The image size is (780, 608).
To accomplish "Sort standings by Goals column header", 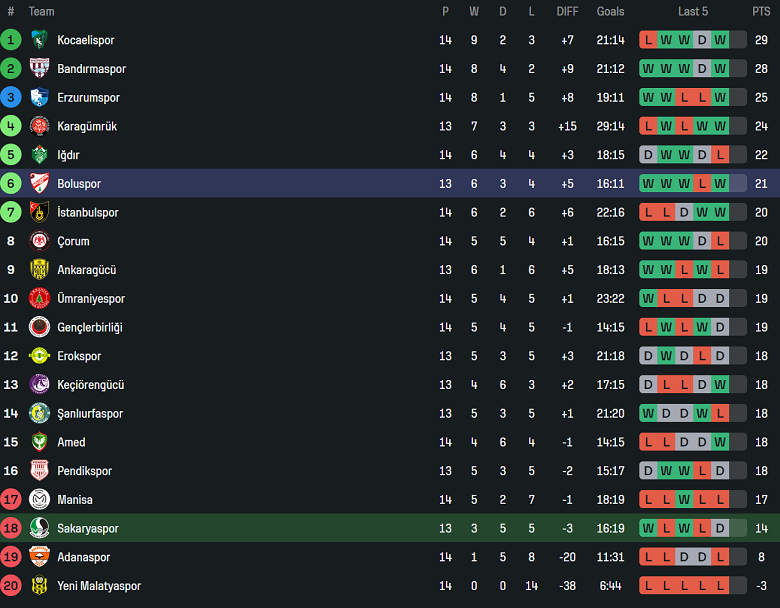I will [610, 12].
